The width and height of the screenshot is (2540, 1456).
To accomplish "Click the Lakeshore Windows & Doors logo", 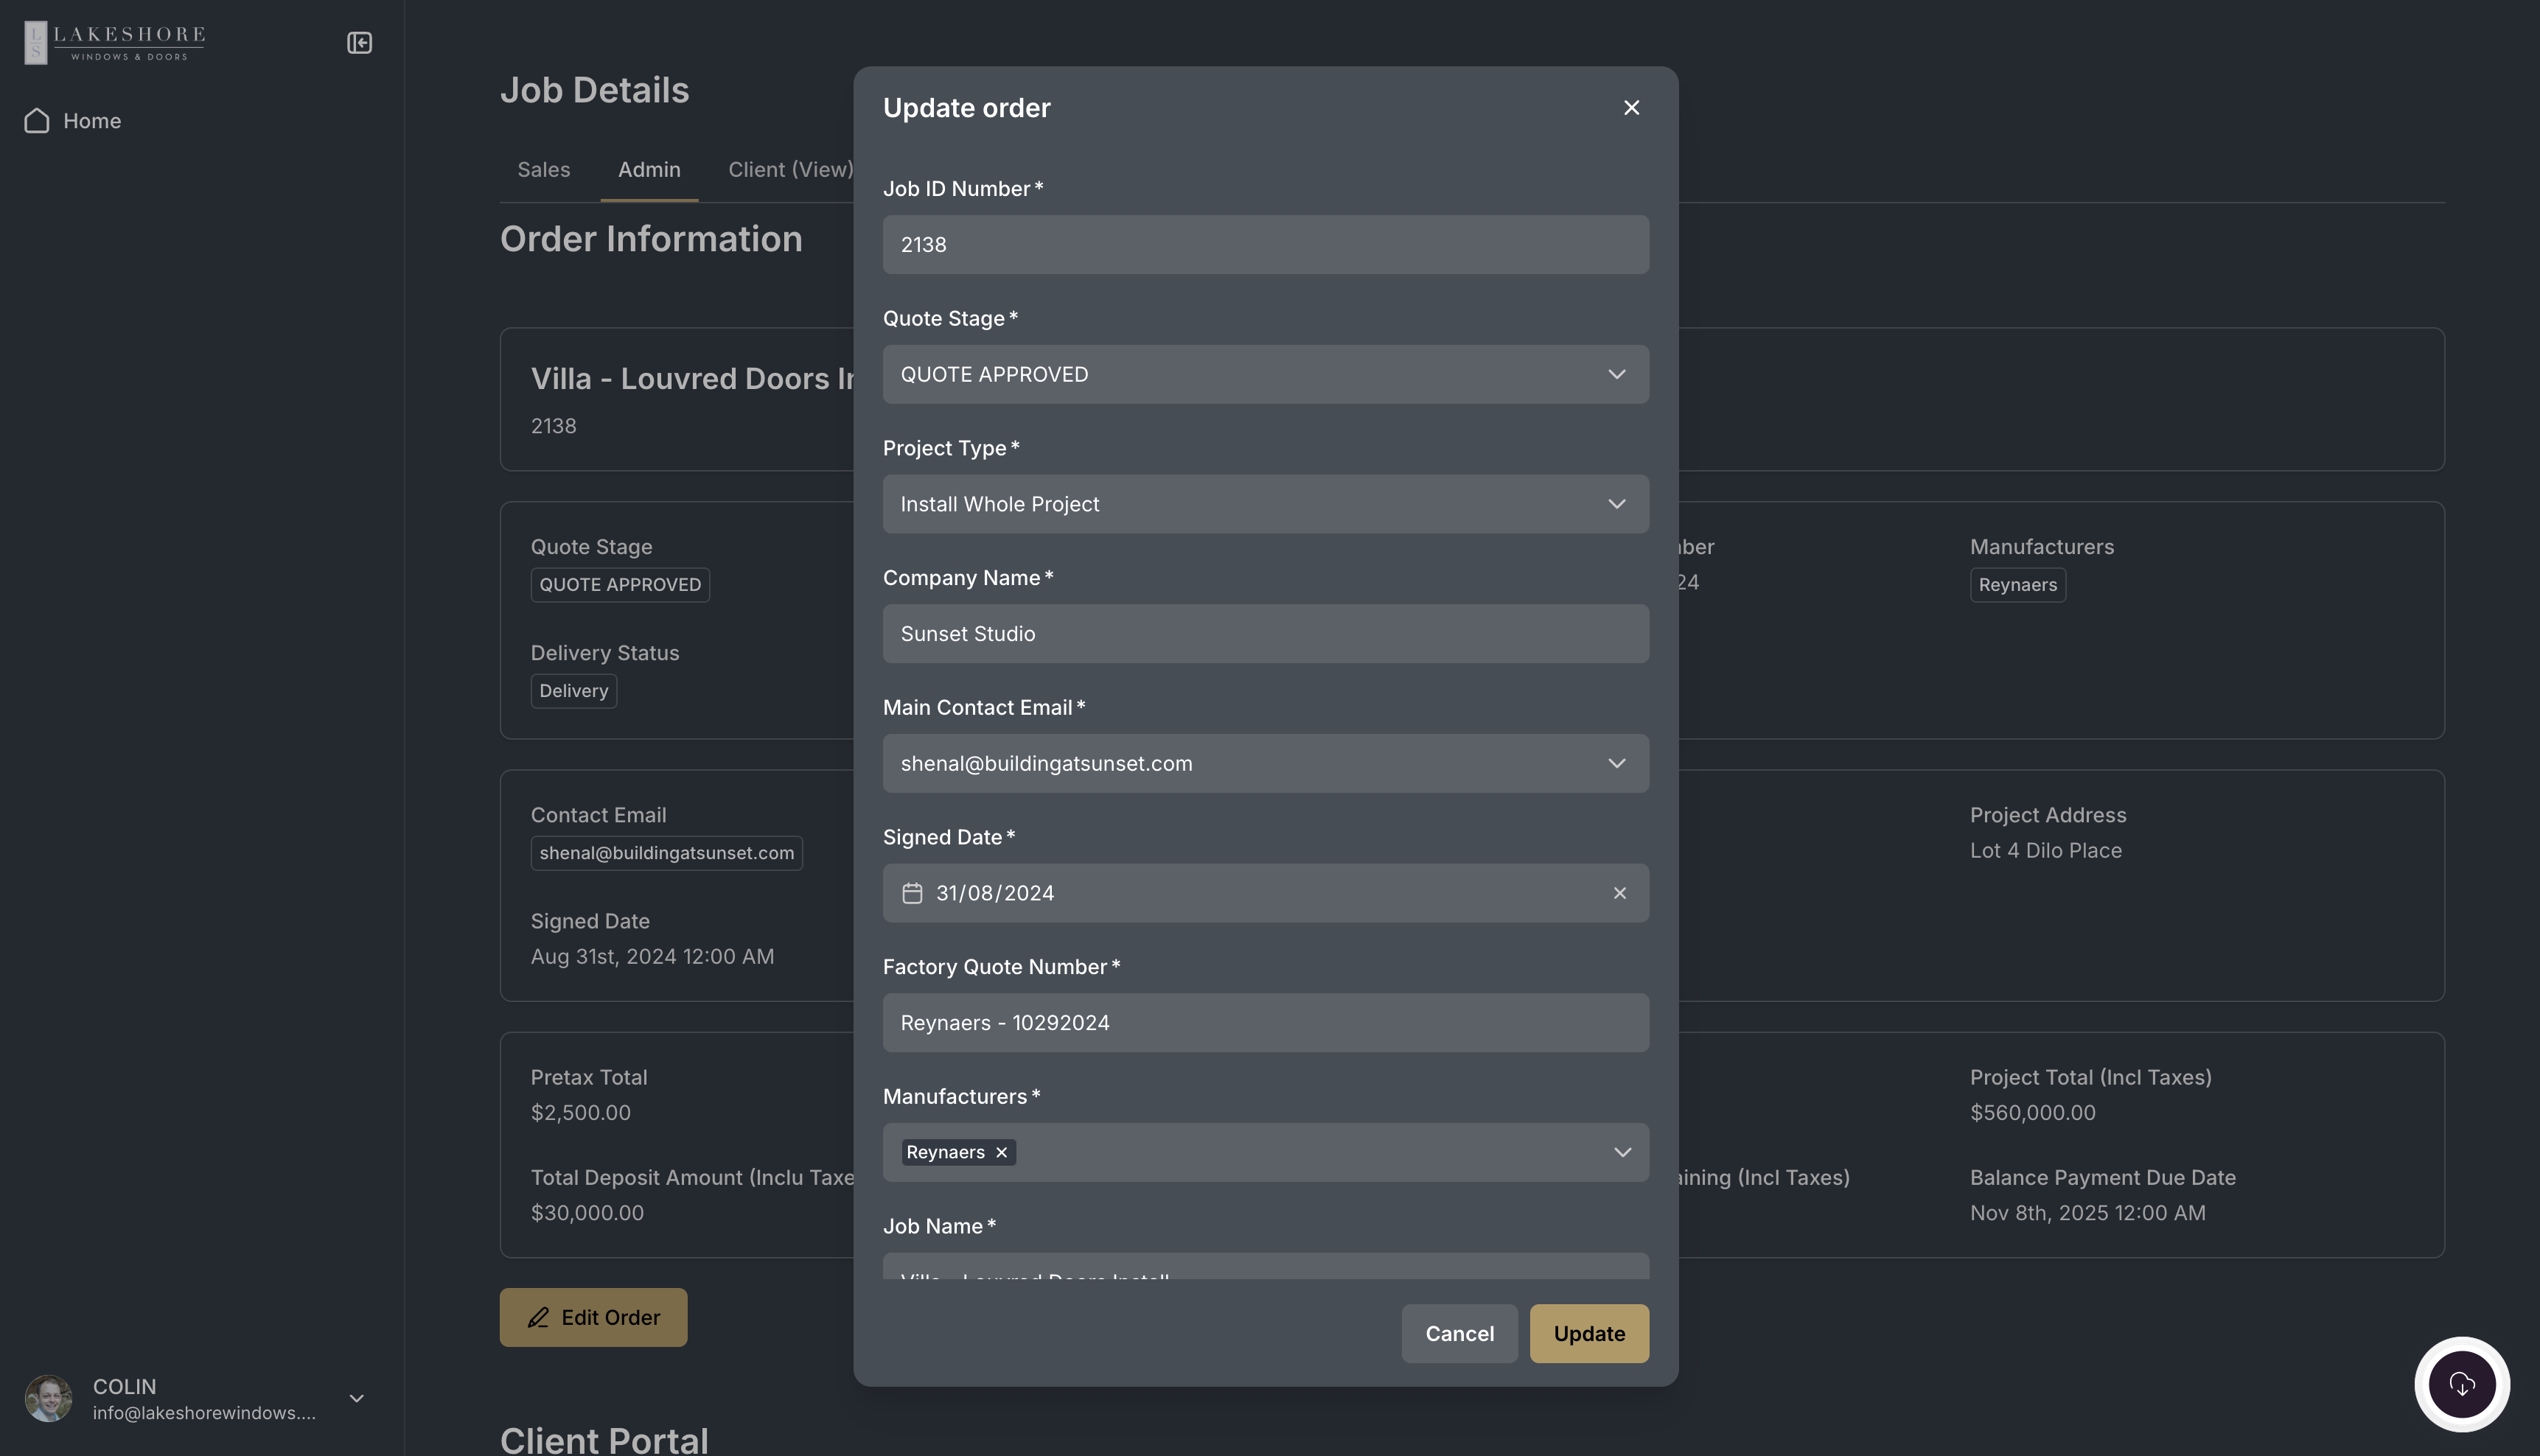I will [115, 43].
